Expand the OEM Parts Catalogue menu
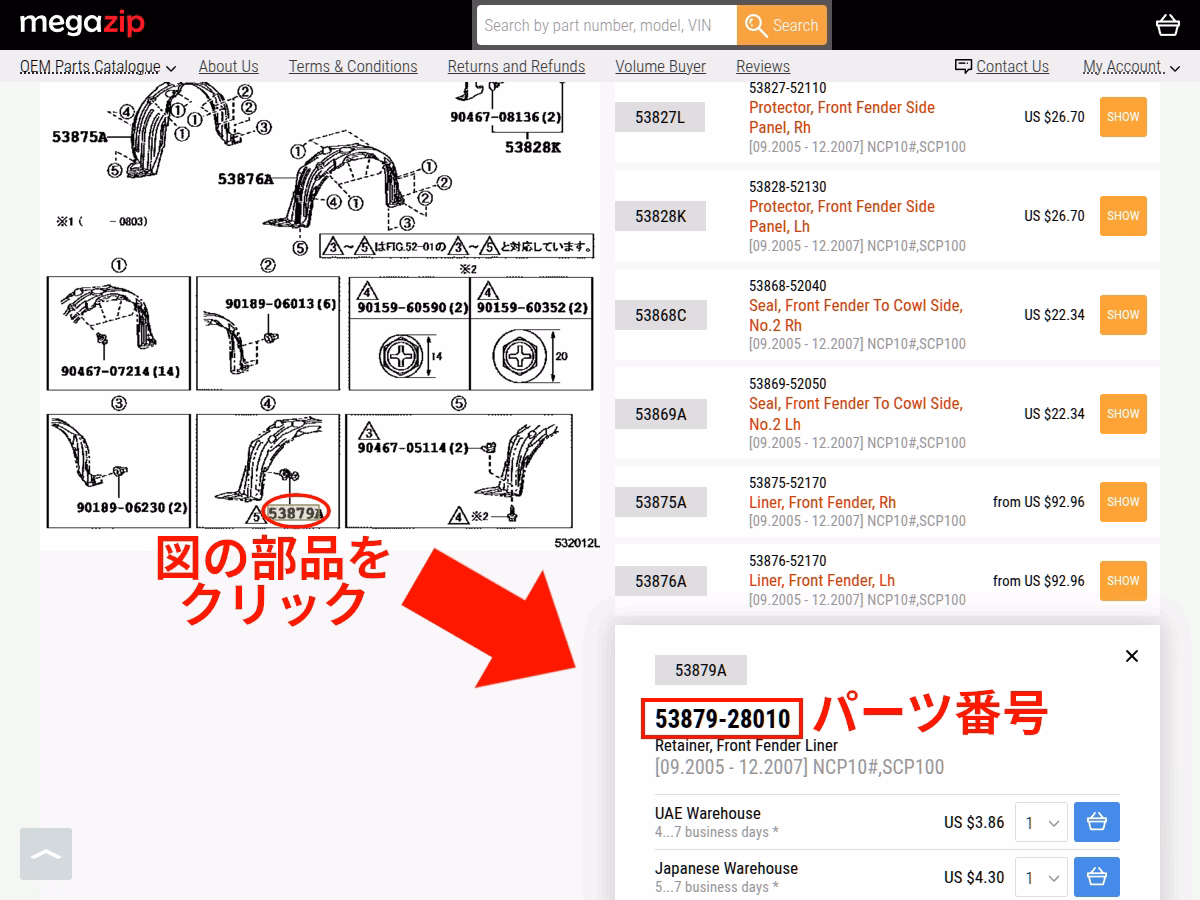 point(98,67)
